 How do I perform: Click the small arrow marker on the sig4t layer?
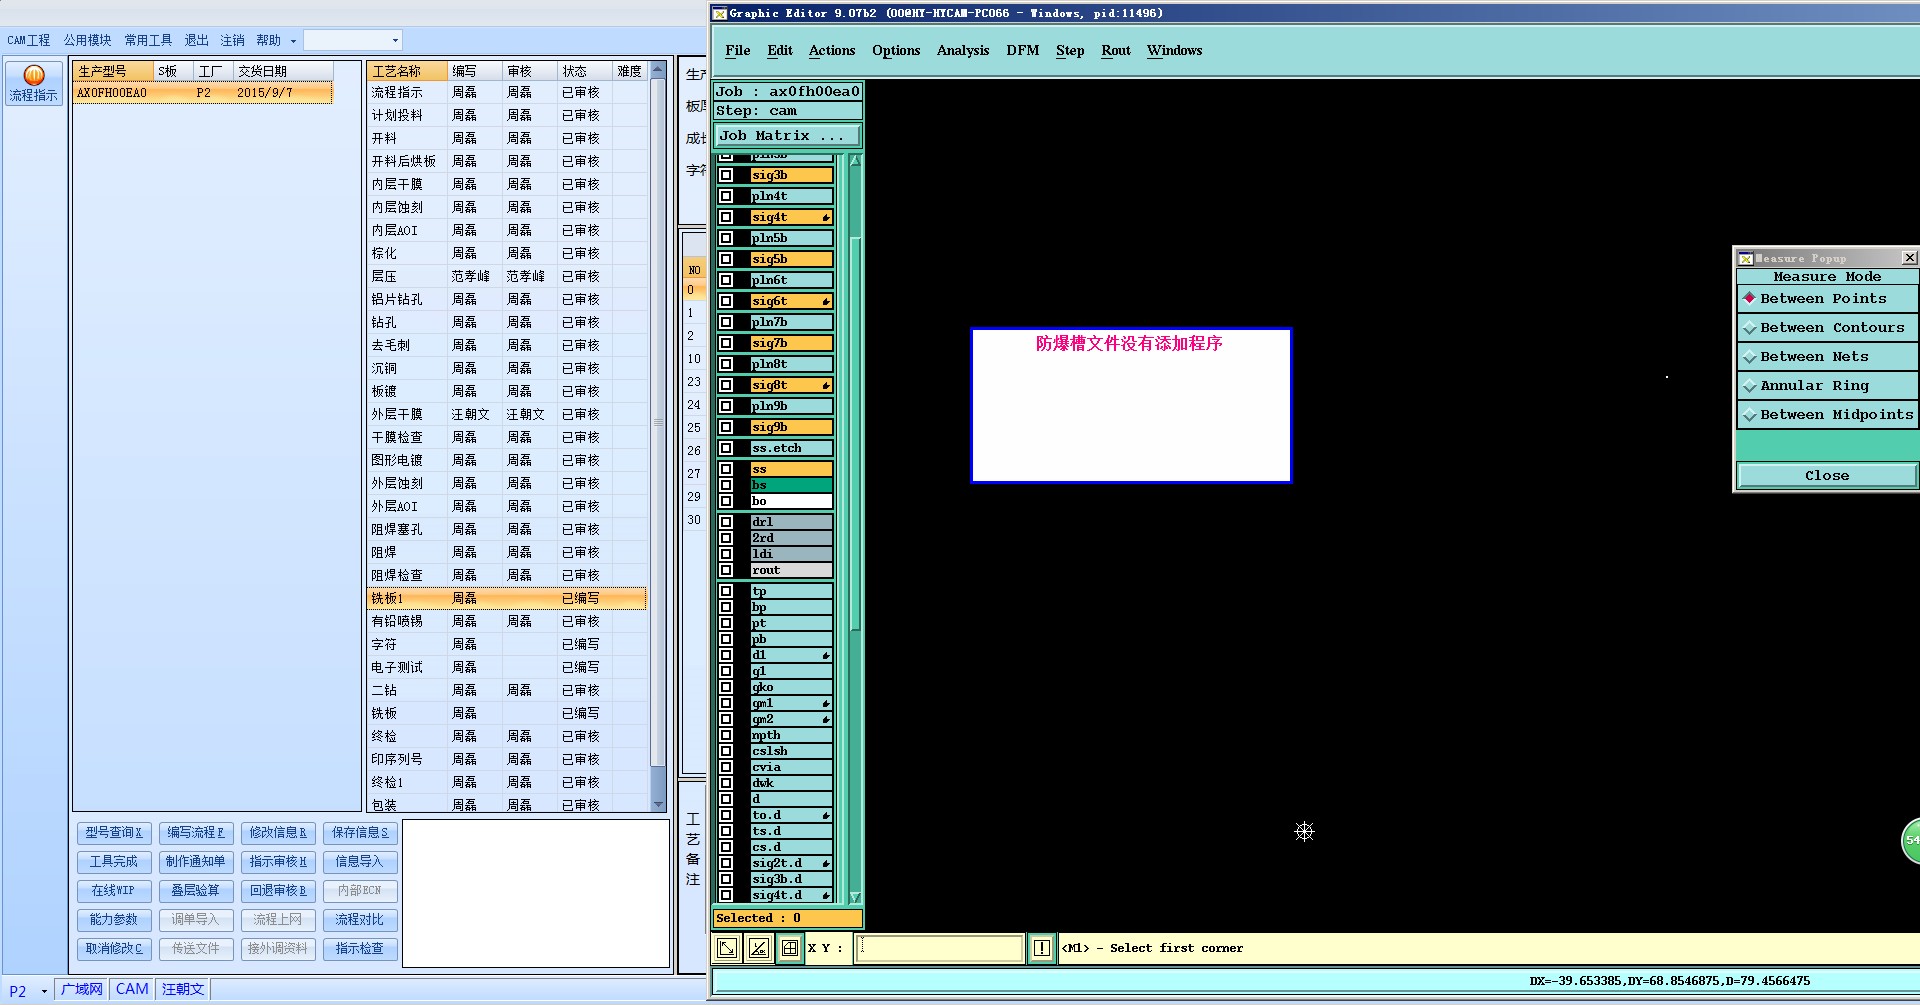pyautogui.click(x=826, y=217)
